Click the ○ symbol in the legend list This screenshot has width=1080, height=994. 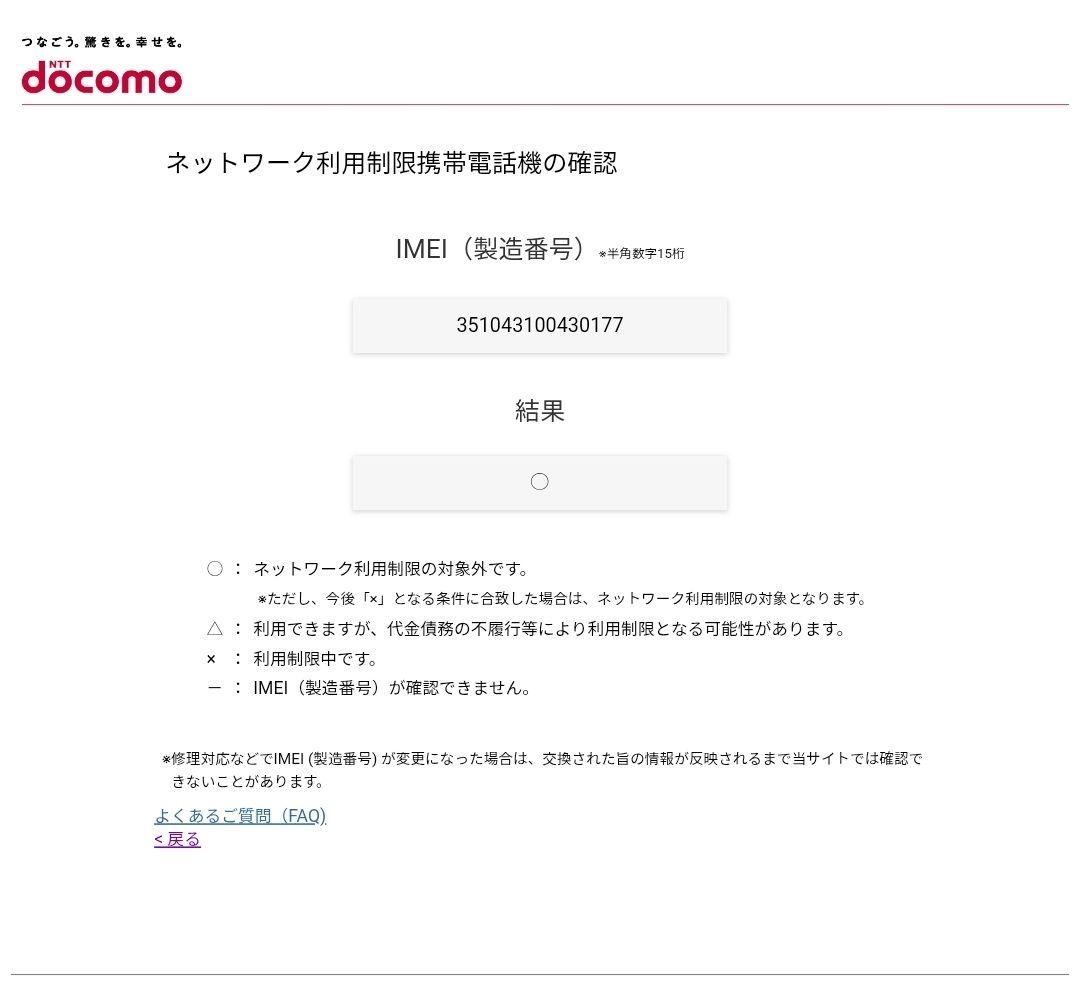coord(213,568)
